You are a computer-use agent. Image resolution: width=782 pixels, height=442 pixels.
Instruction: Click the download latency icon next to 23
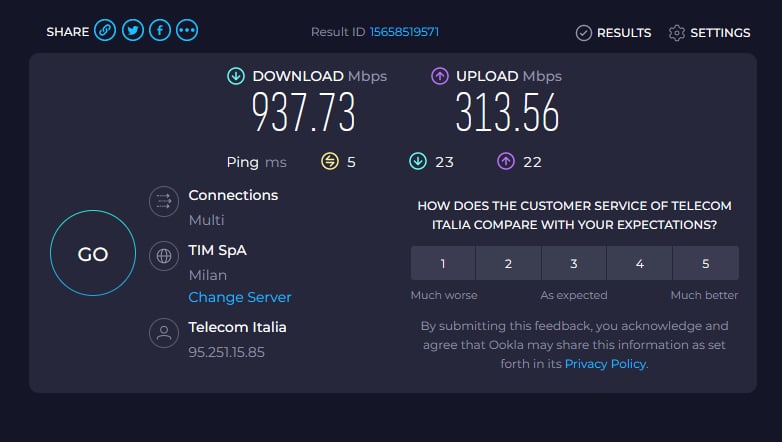pos(418,161)
